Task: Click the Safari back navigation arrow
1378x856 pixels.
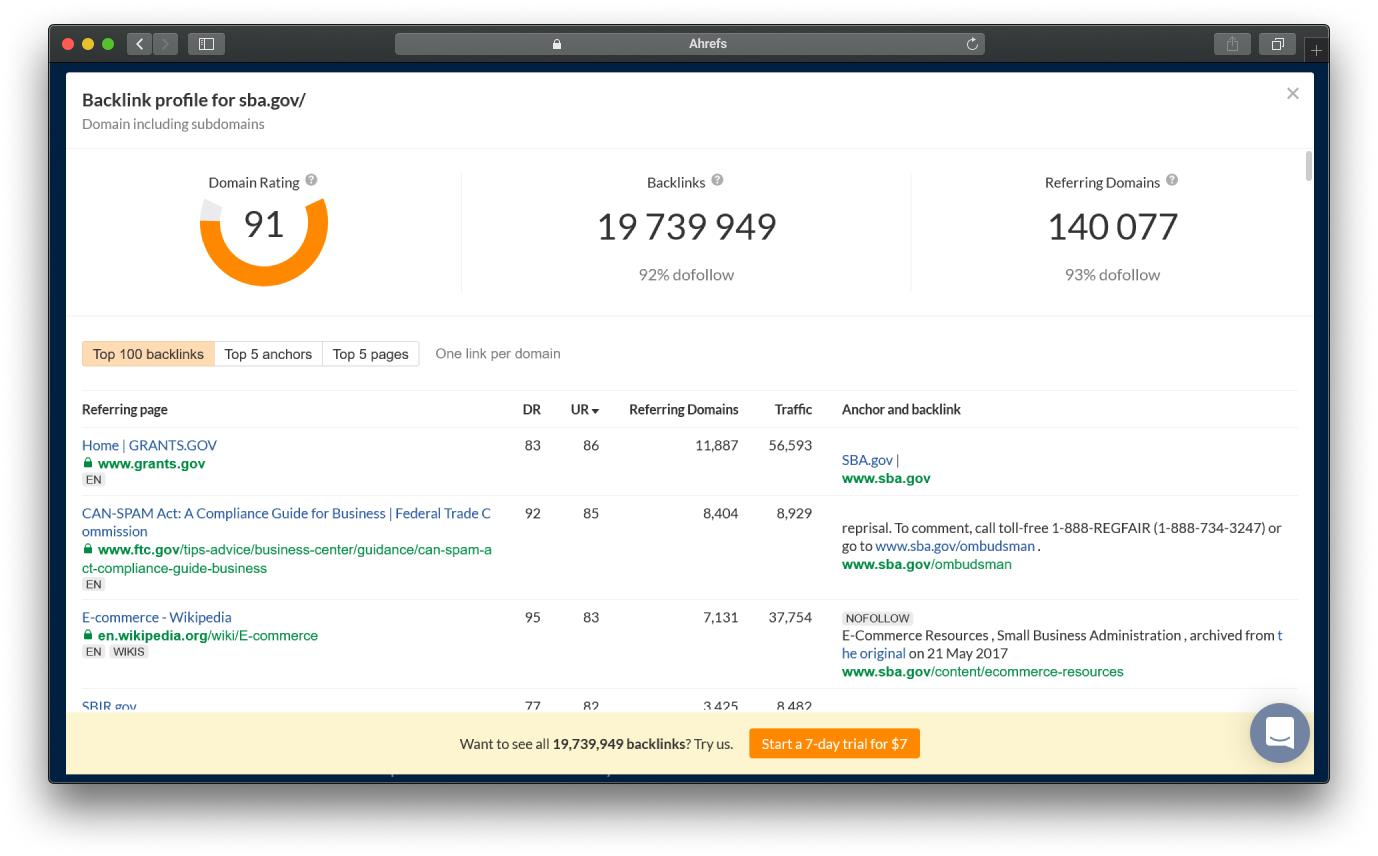Action: tap(140, 44)
